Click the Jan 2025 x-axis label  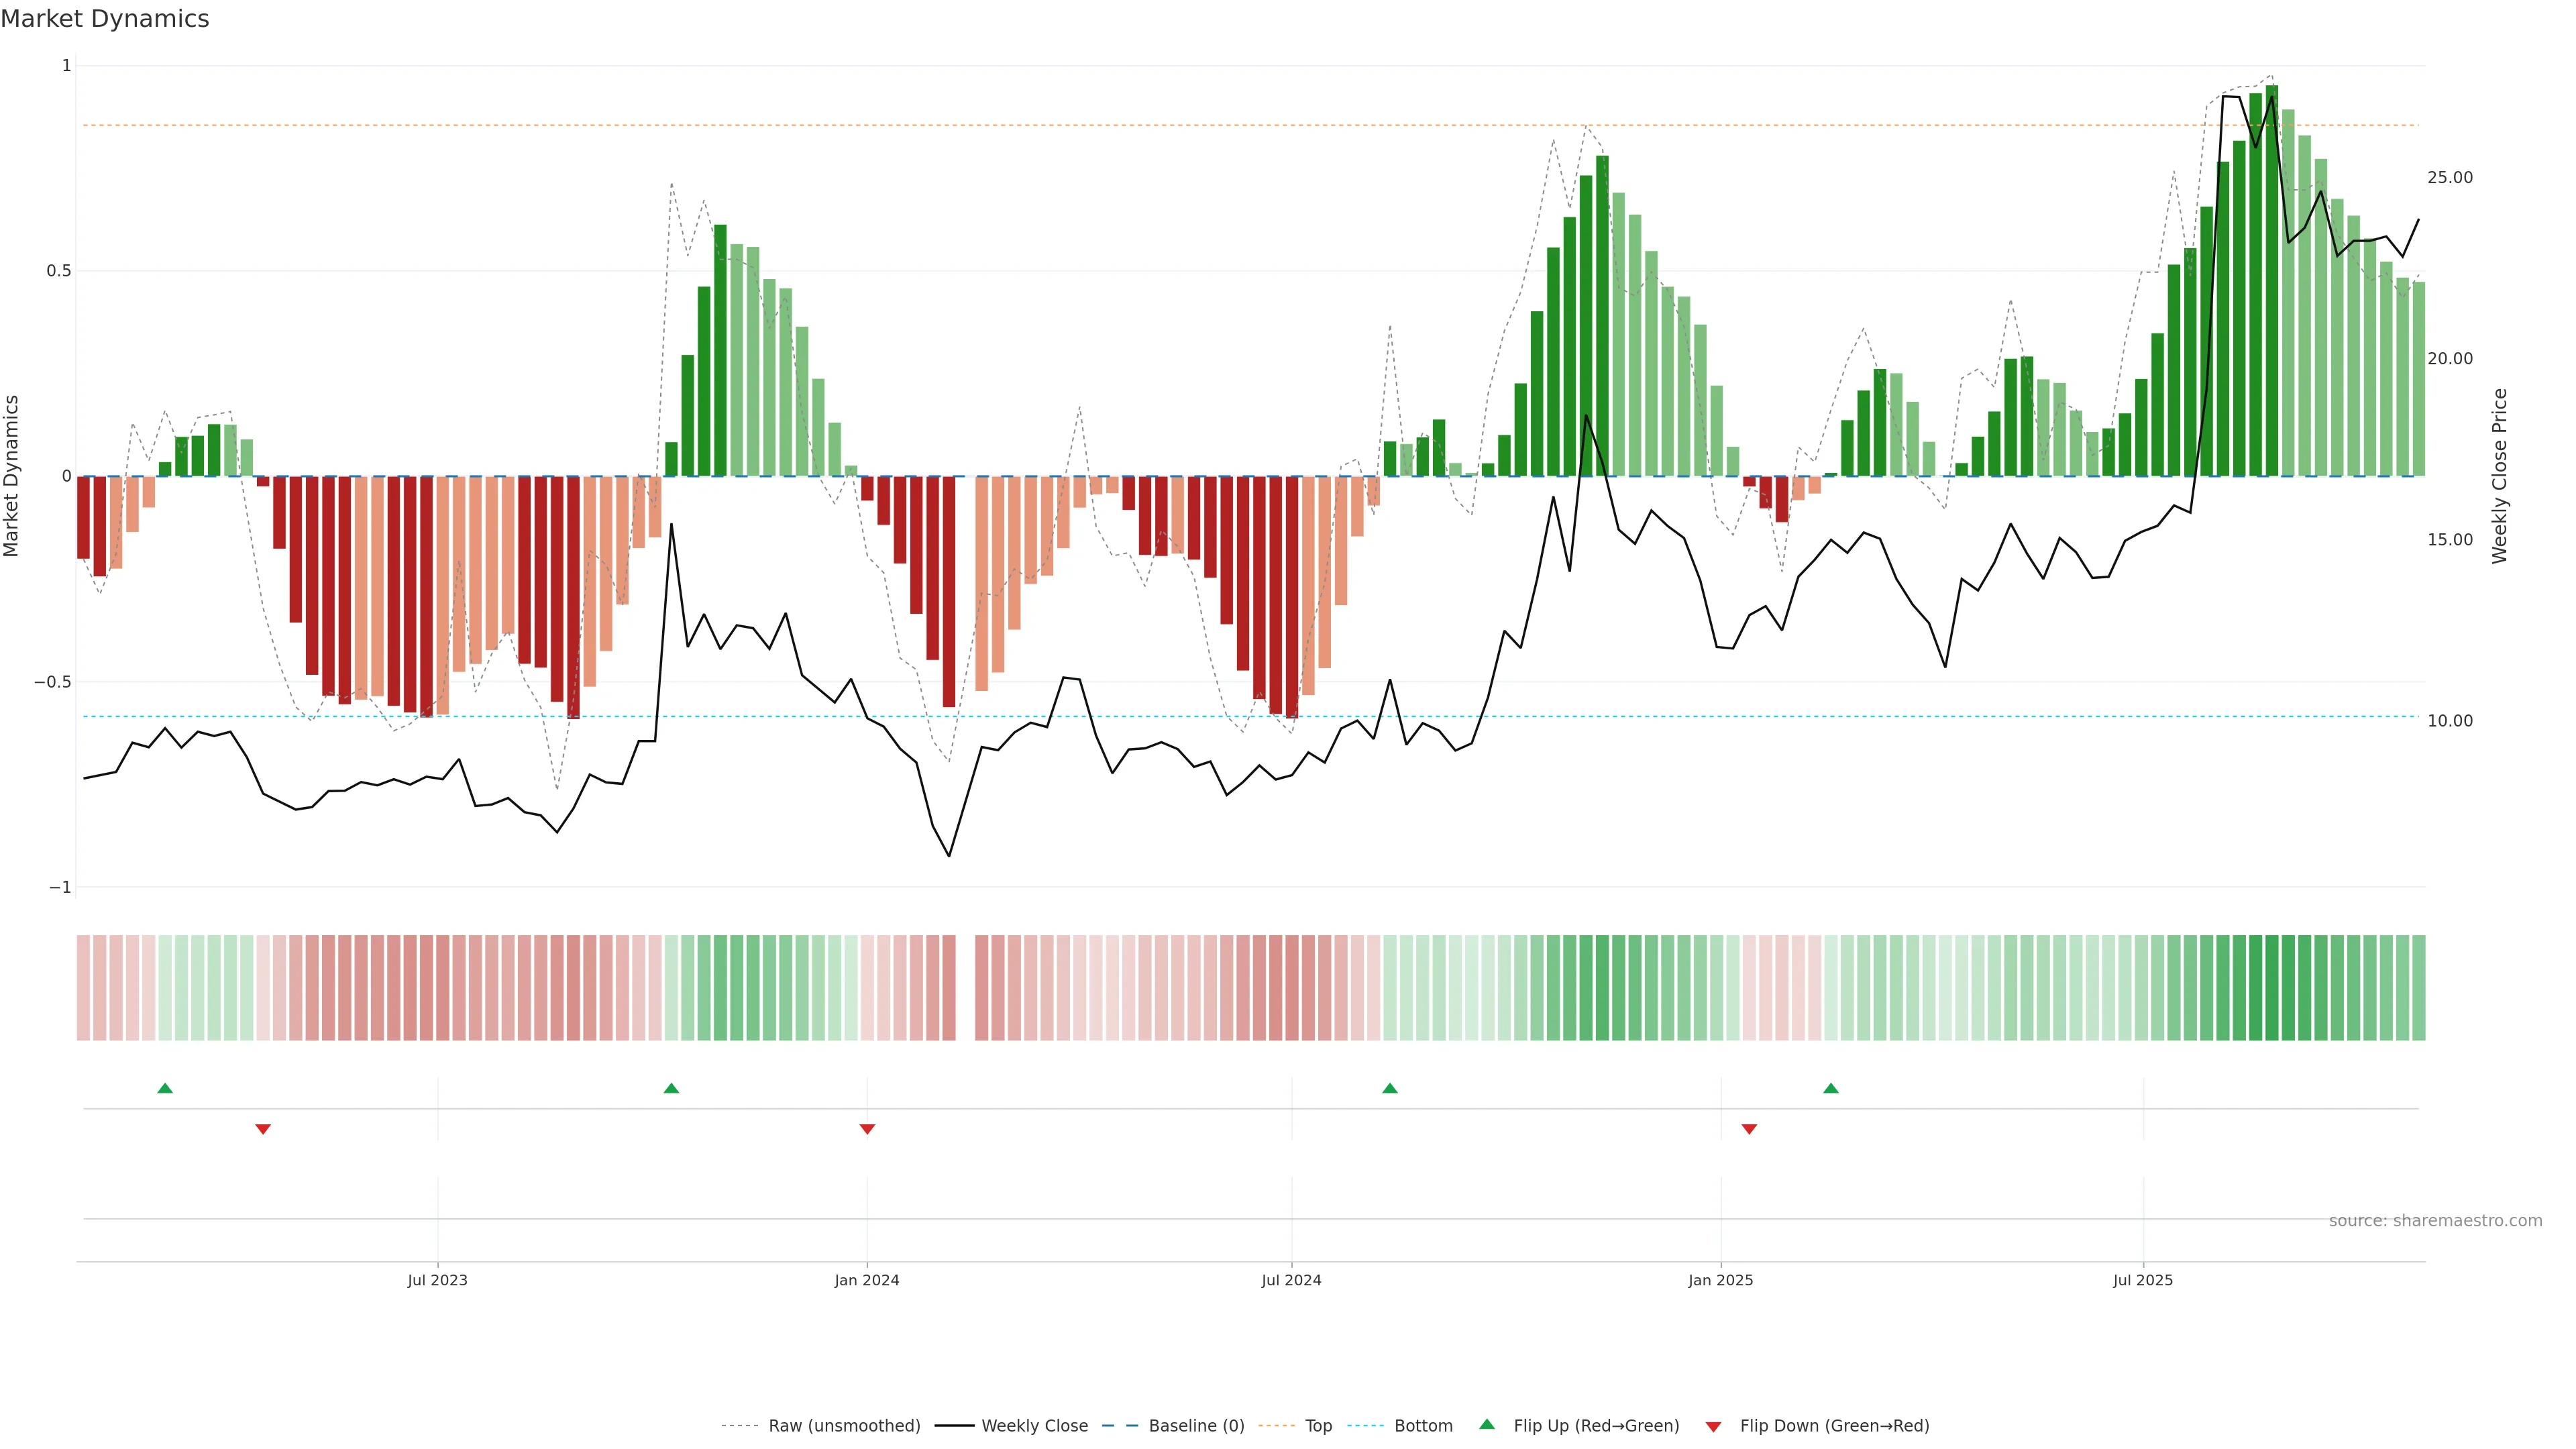click(x=1720, y=1280)
